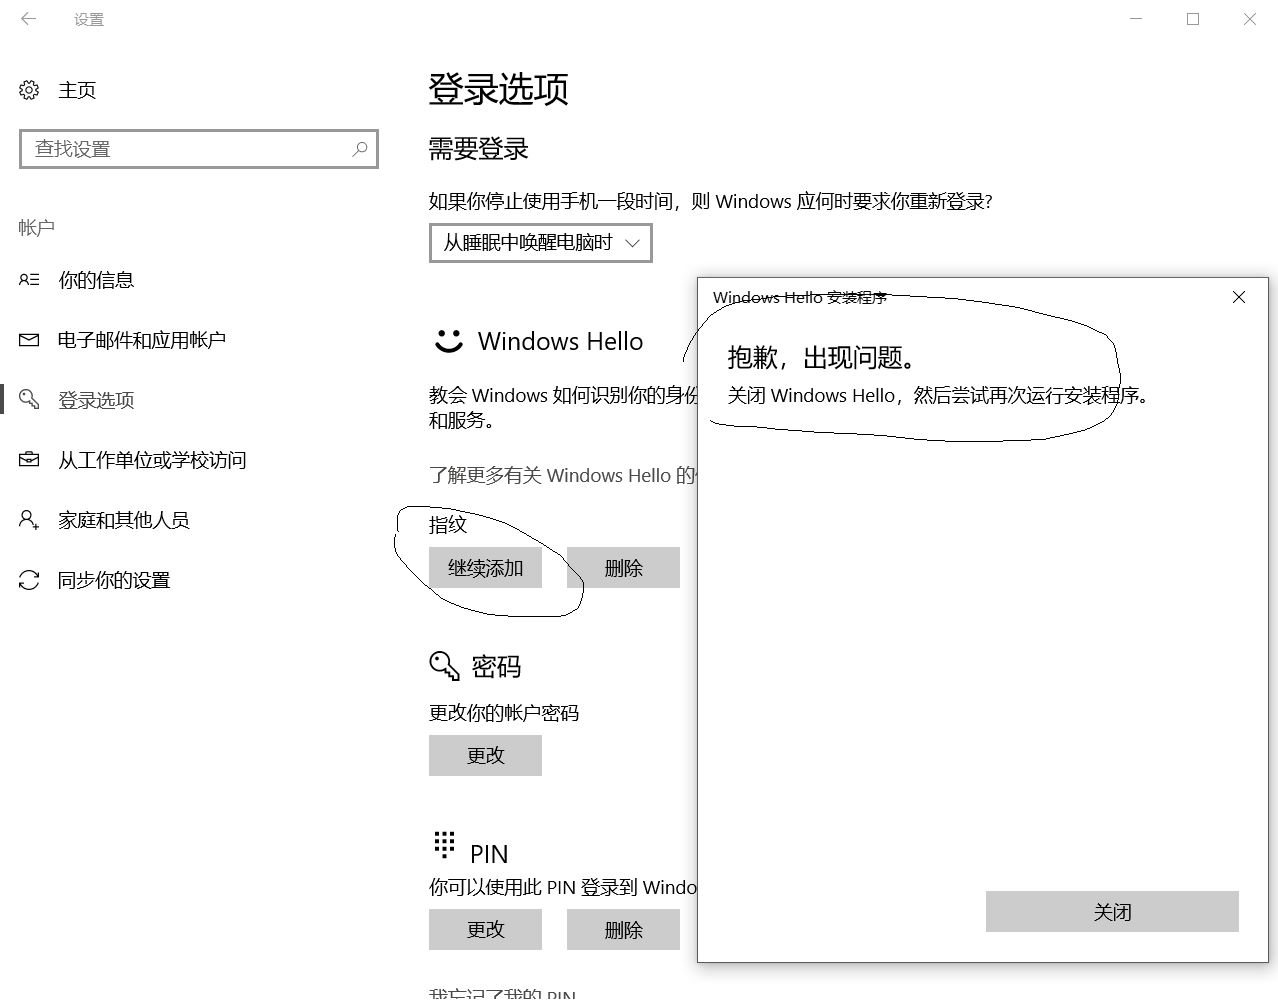
Task: Click the 你的信息 person icon
Action: [29, 280]
